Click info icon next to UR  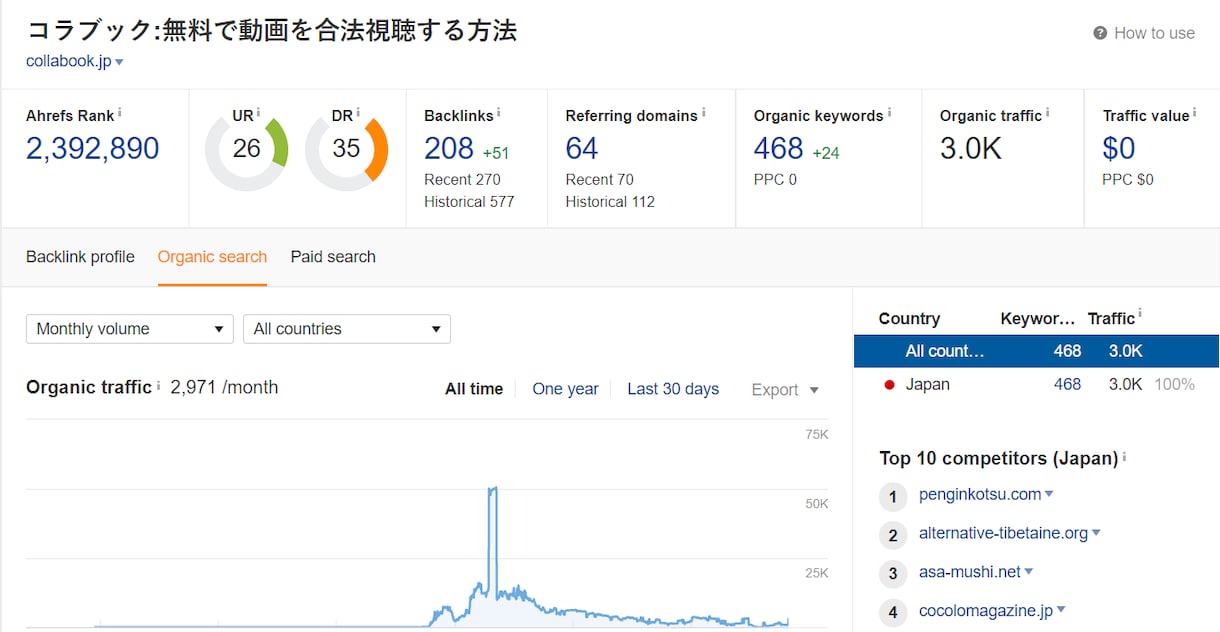258,113
